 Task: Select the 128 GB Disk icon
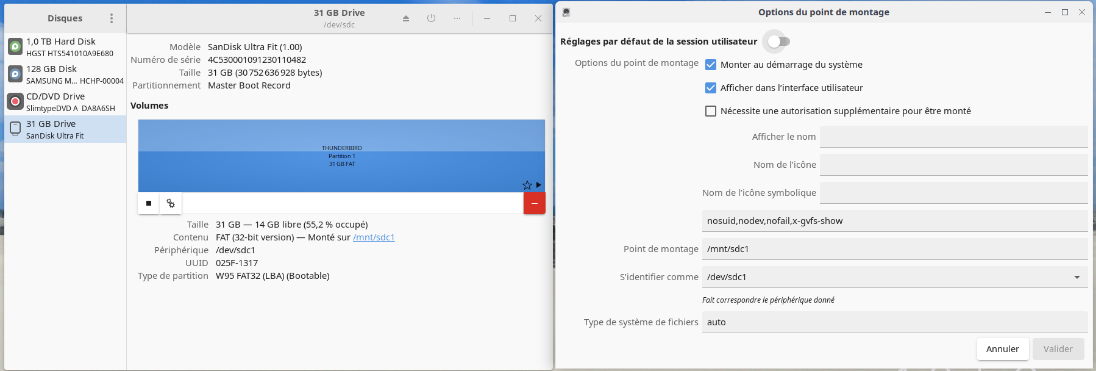pyautogui.click(x=15, y=74)
